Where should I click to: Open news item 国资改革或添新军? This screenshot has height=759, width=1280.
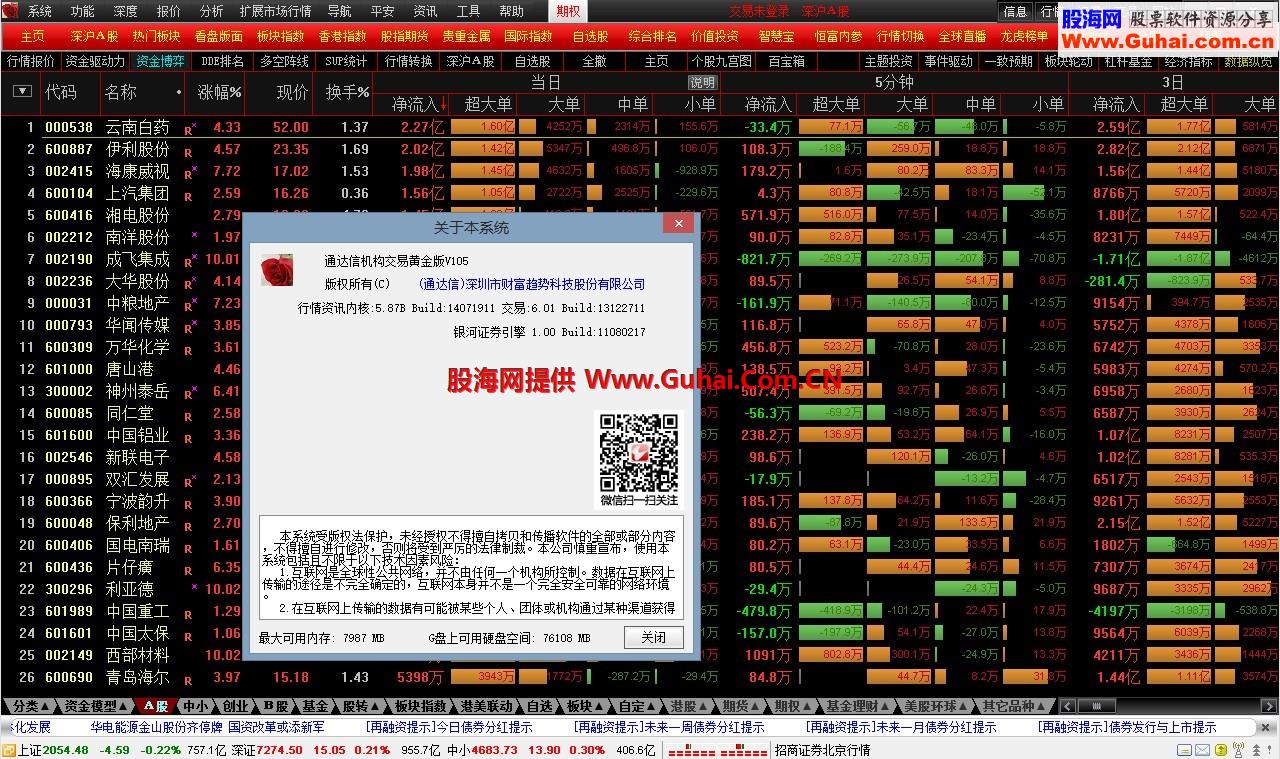click(x=276, y=727)
